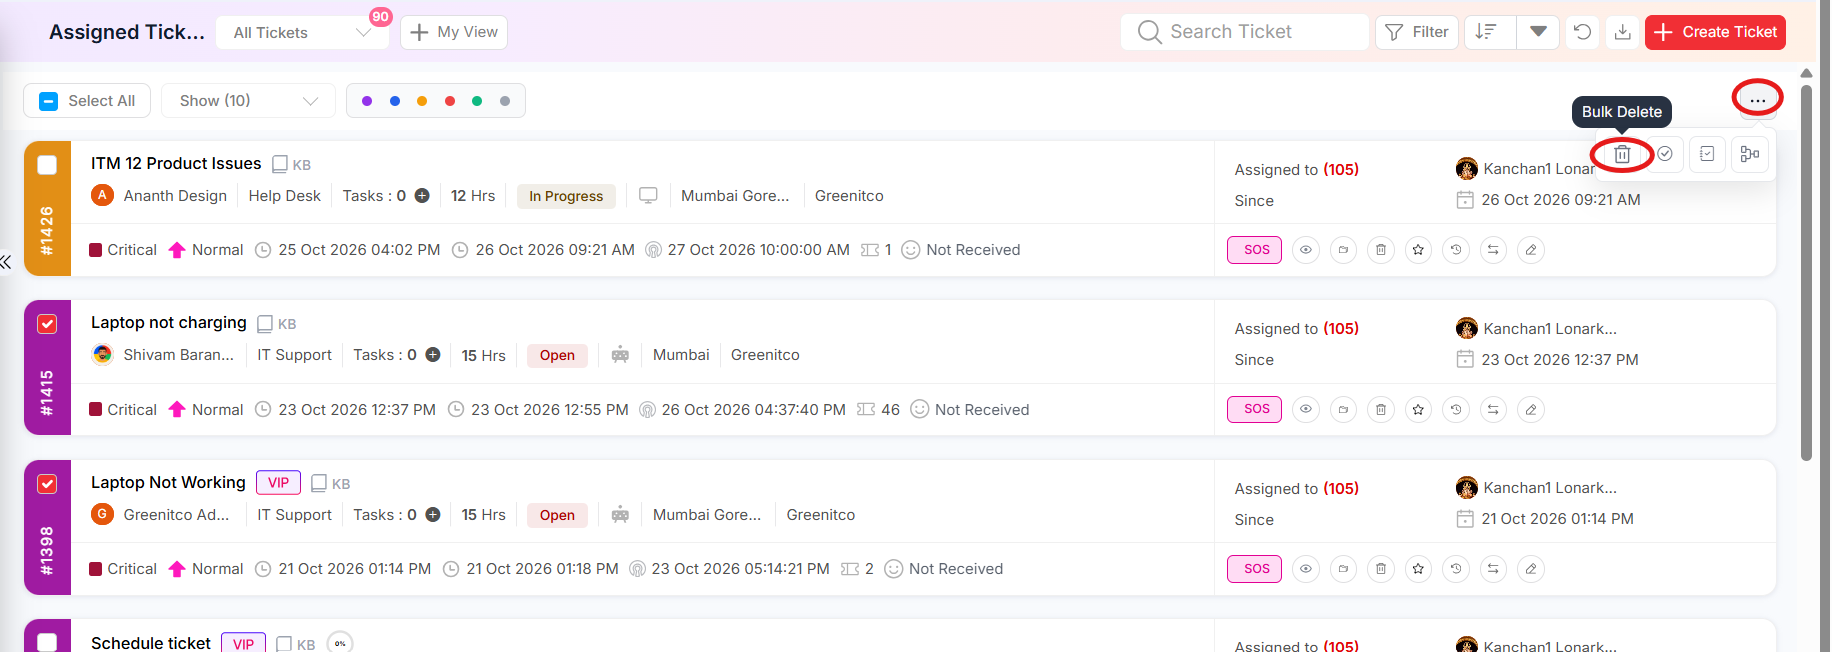1832x652 pixels.
Task: Uncheck the Laptop not charging ticket checkbox
Action: [47, 324]
